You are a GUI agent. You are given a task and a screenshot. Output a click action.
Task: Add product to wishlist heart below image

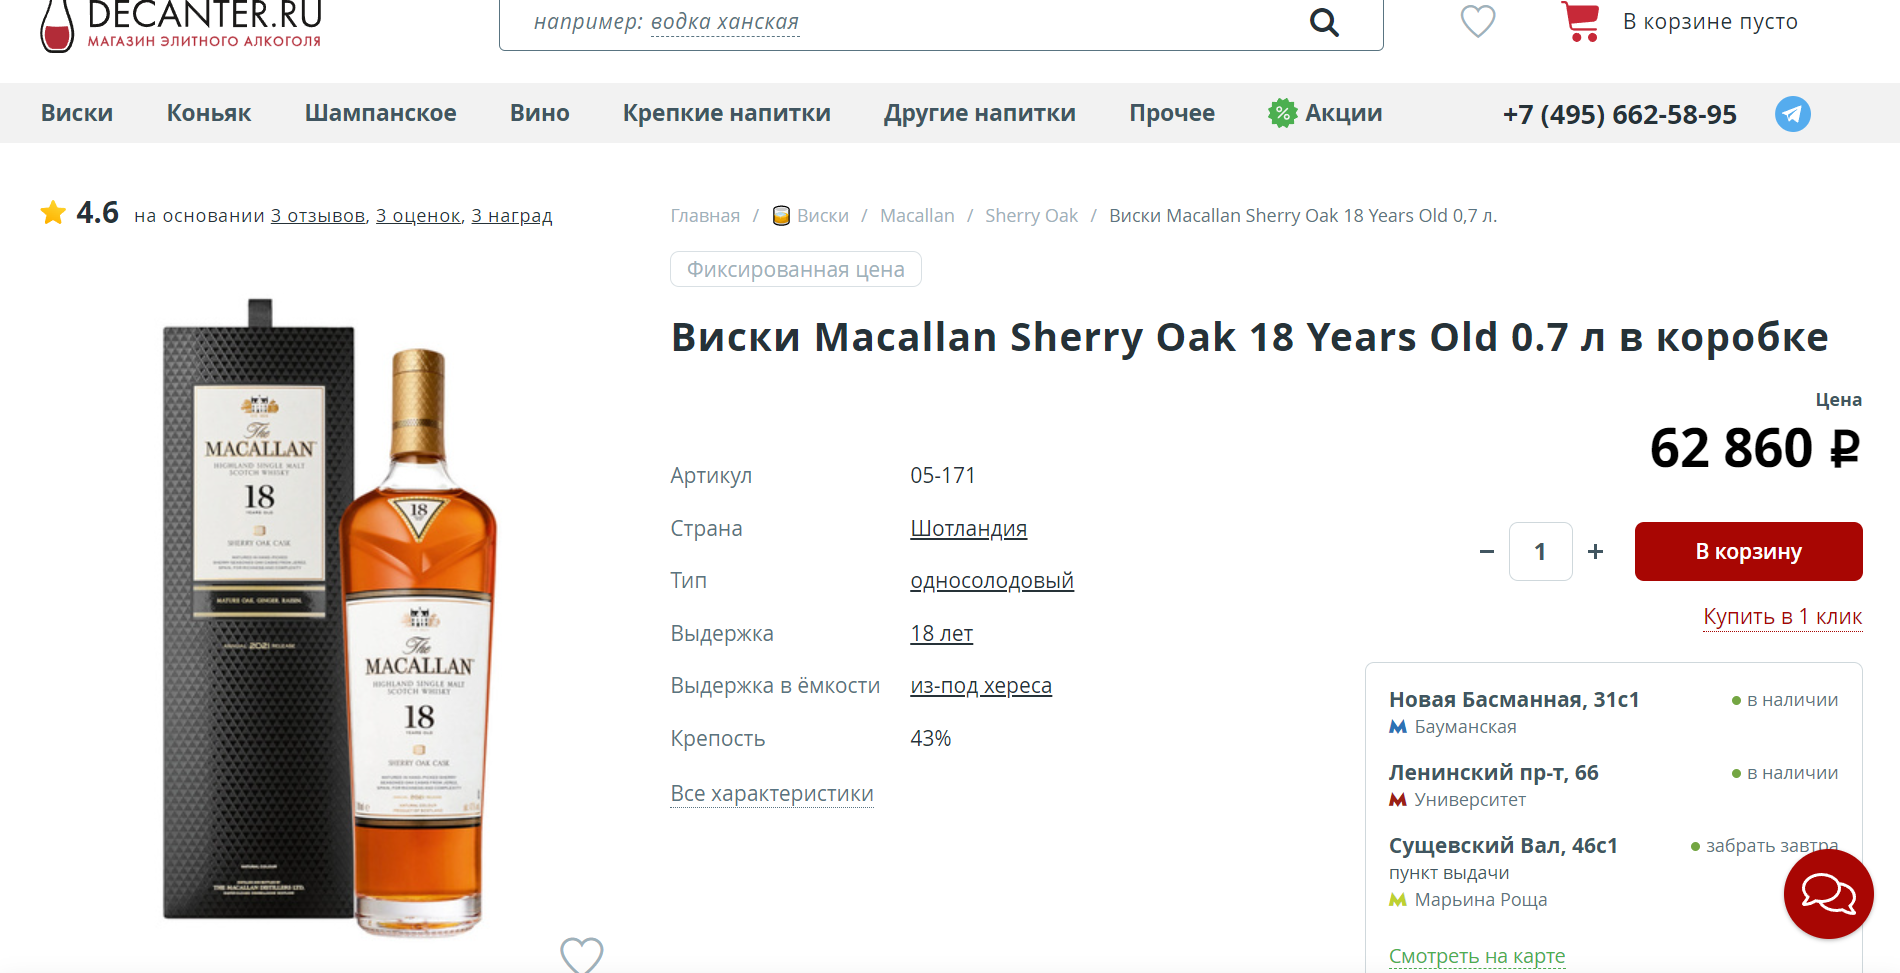tap(581, 954)
